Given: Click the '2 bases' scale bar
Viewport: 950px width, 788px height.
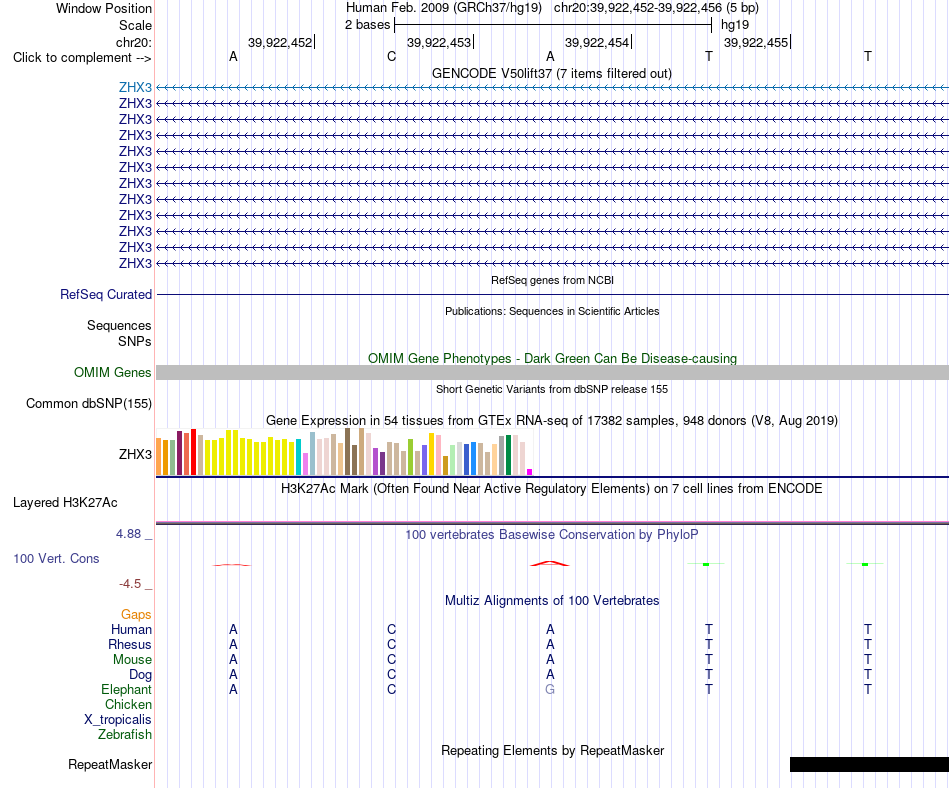Looking at the screenshot, I should tap(553, 25).
